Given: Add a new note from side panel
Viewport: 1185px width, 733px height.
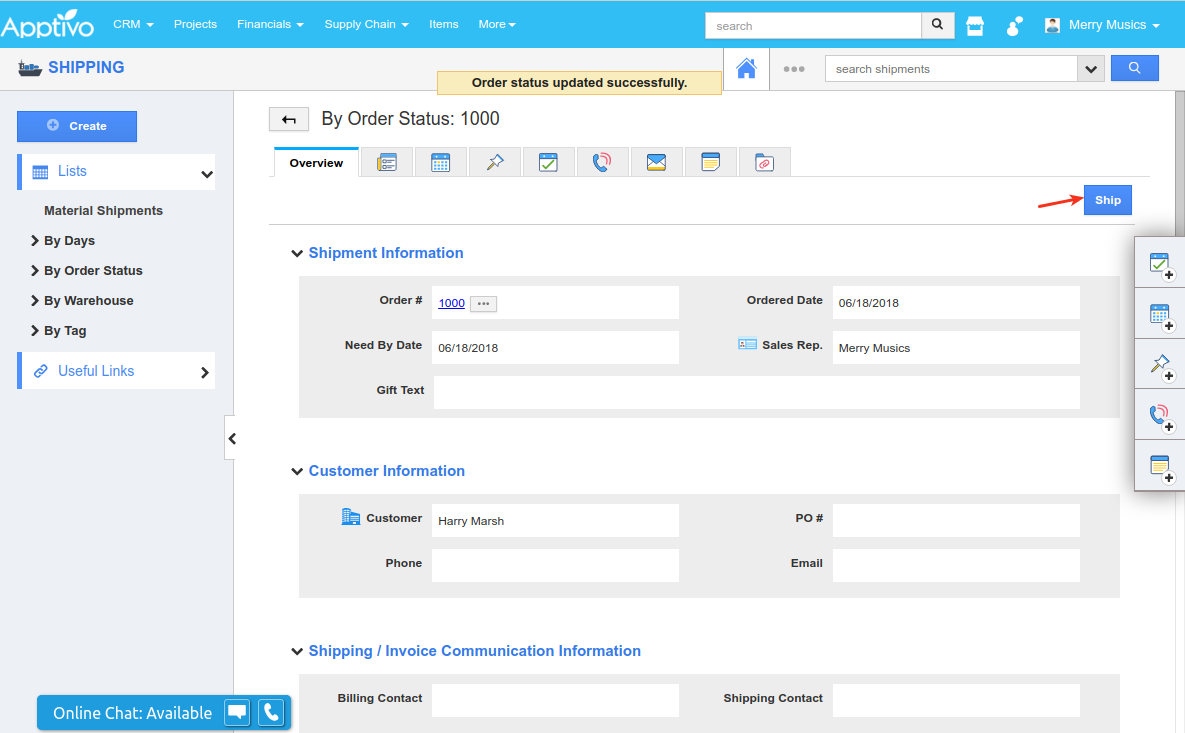Looking at the screenshot, I should [x=1160, y=466].
